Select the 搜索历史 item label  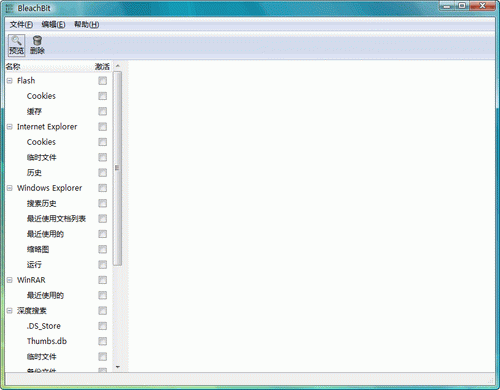click(42, 203)
